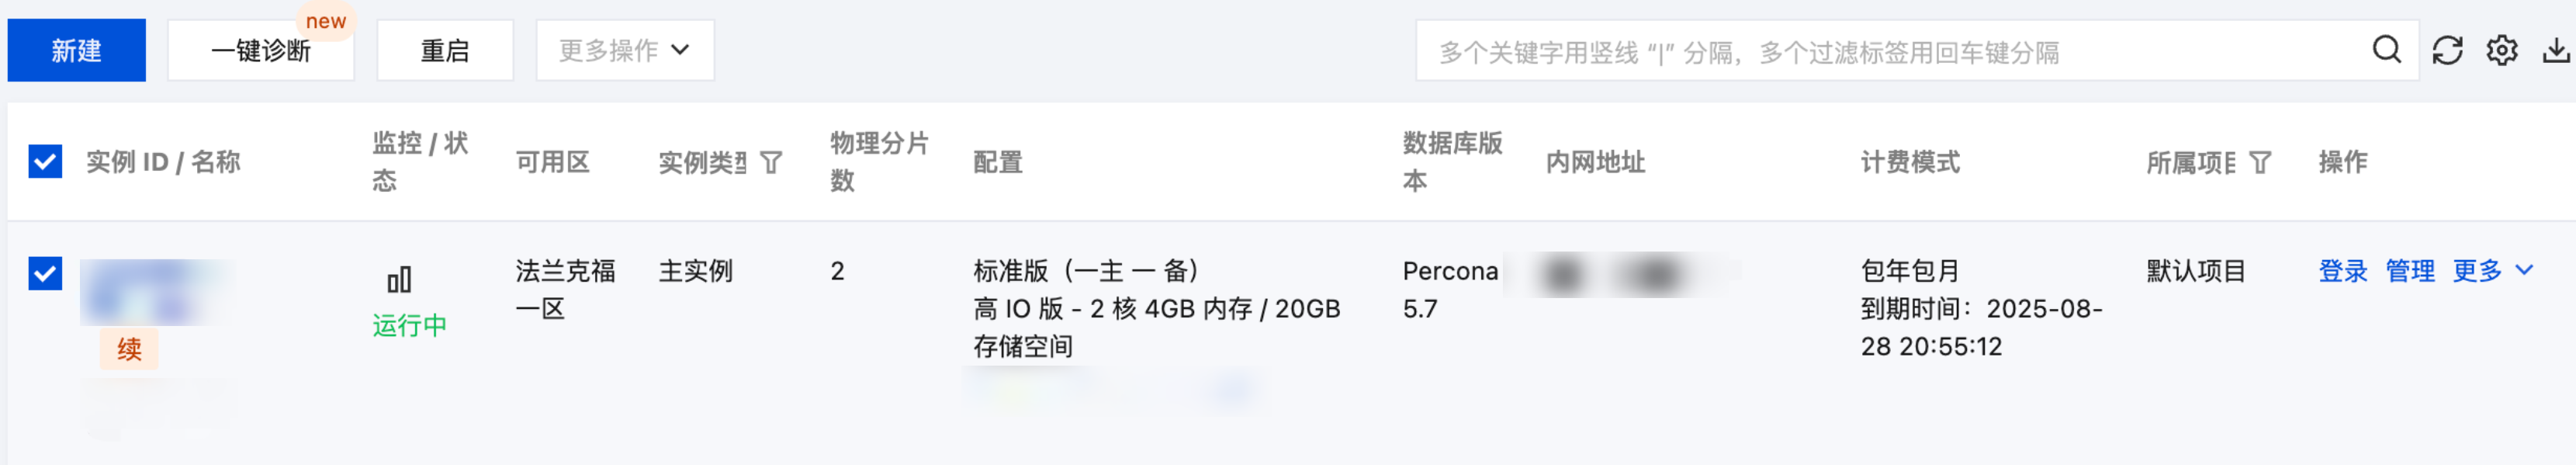2576x465 pixels.
Task: Click the orange 续 renewal badge
Action: click(x=129, y=349)
